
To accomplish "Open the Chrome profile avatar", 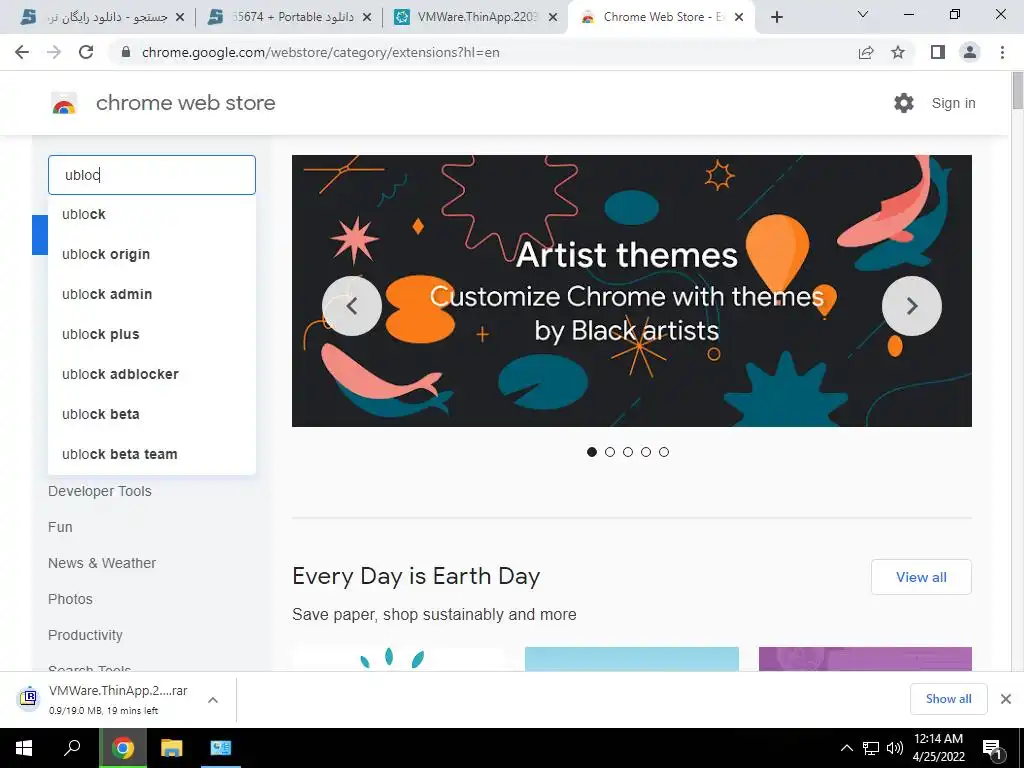I will point(970,52).
